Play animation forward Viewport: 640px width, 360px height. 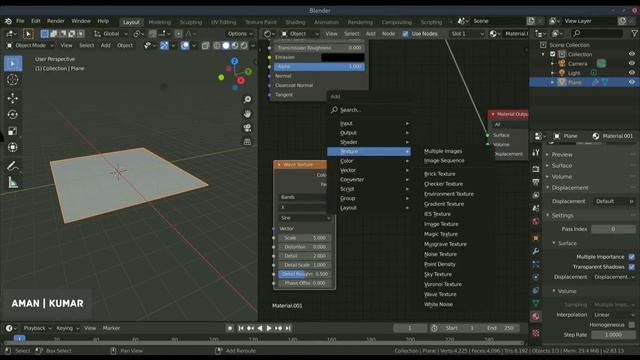pyautogui.click(x=269, y=328)
